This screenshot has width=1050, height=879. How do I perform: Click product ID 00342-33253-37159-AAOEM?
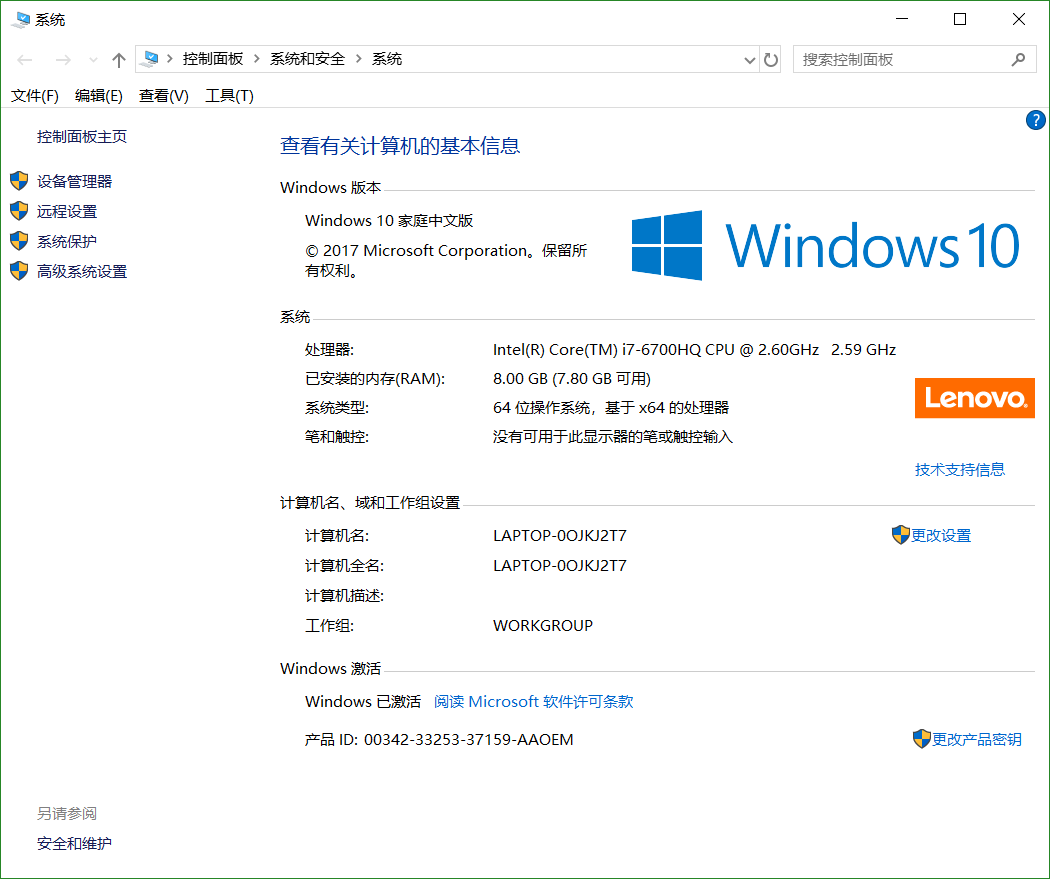469,740
